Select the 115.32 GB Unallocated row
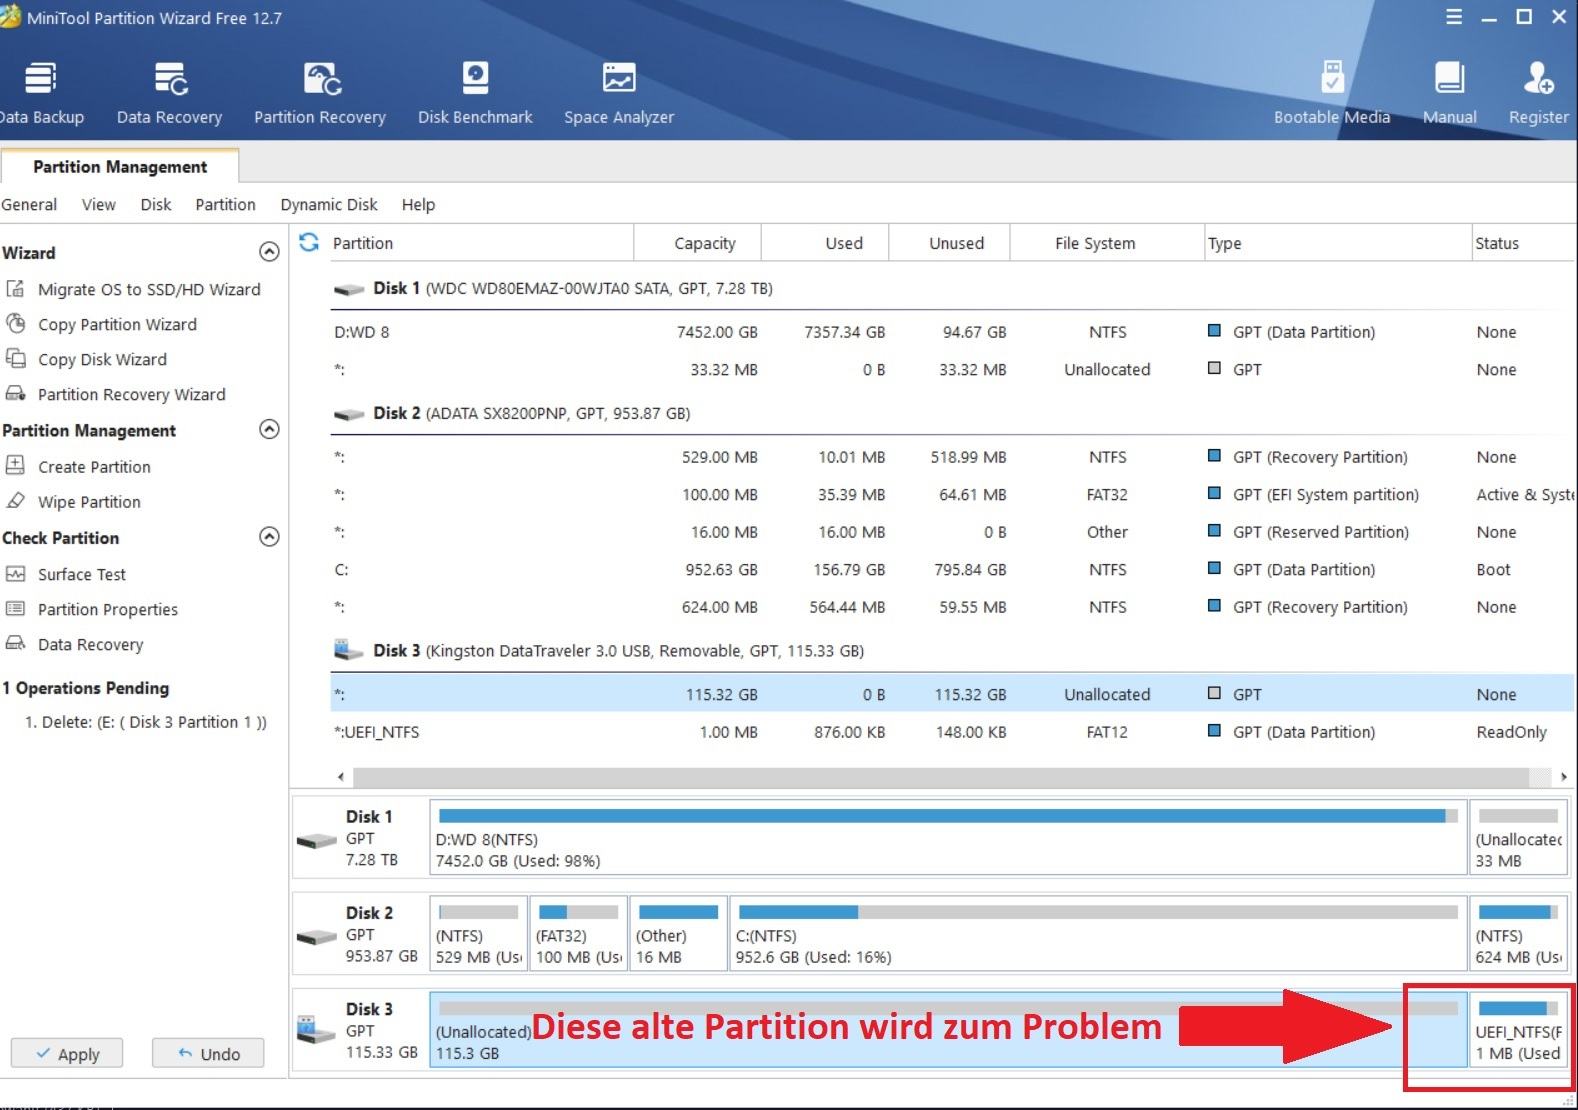This screenshot has width=1578, height=1110. point(952,694)
